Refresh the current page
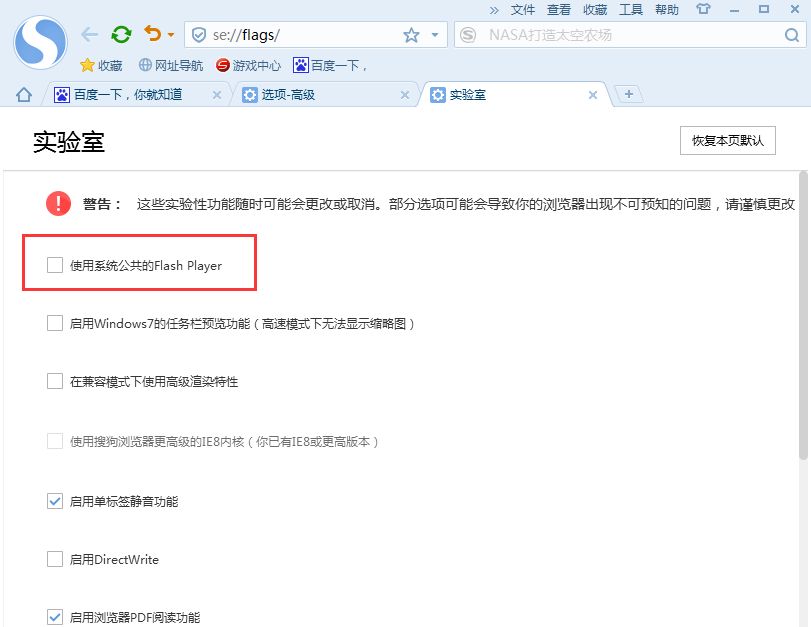Viewport: 811px width, 627px height. 120,33
